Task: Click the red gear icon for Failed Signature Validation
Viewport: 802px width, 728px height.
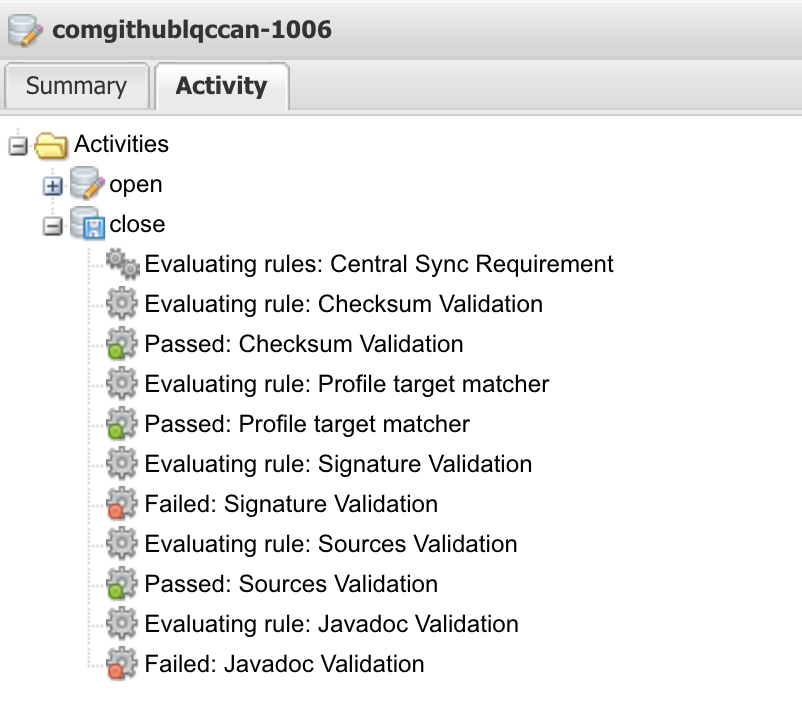Action: click(x=121, y=504)
